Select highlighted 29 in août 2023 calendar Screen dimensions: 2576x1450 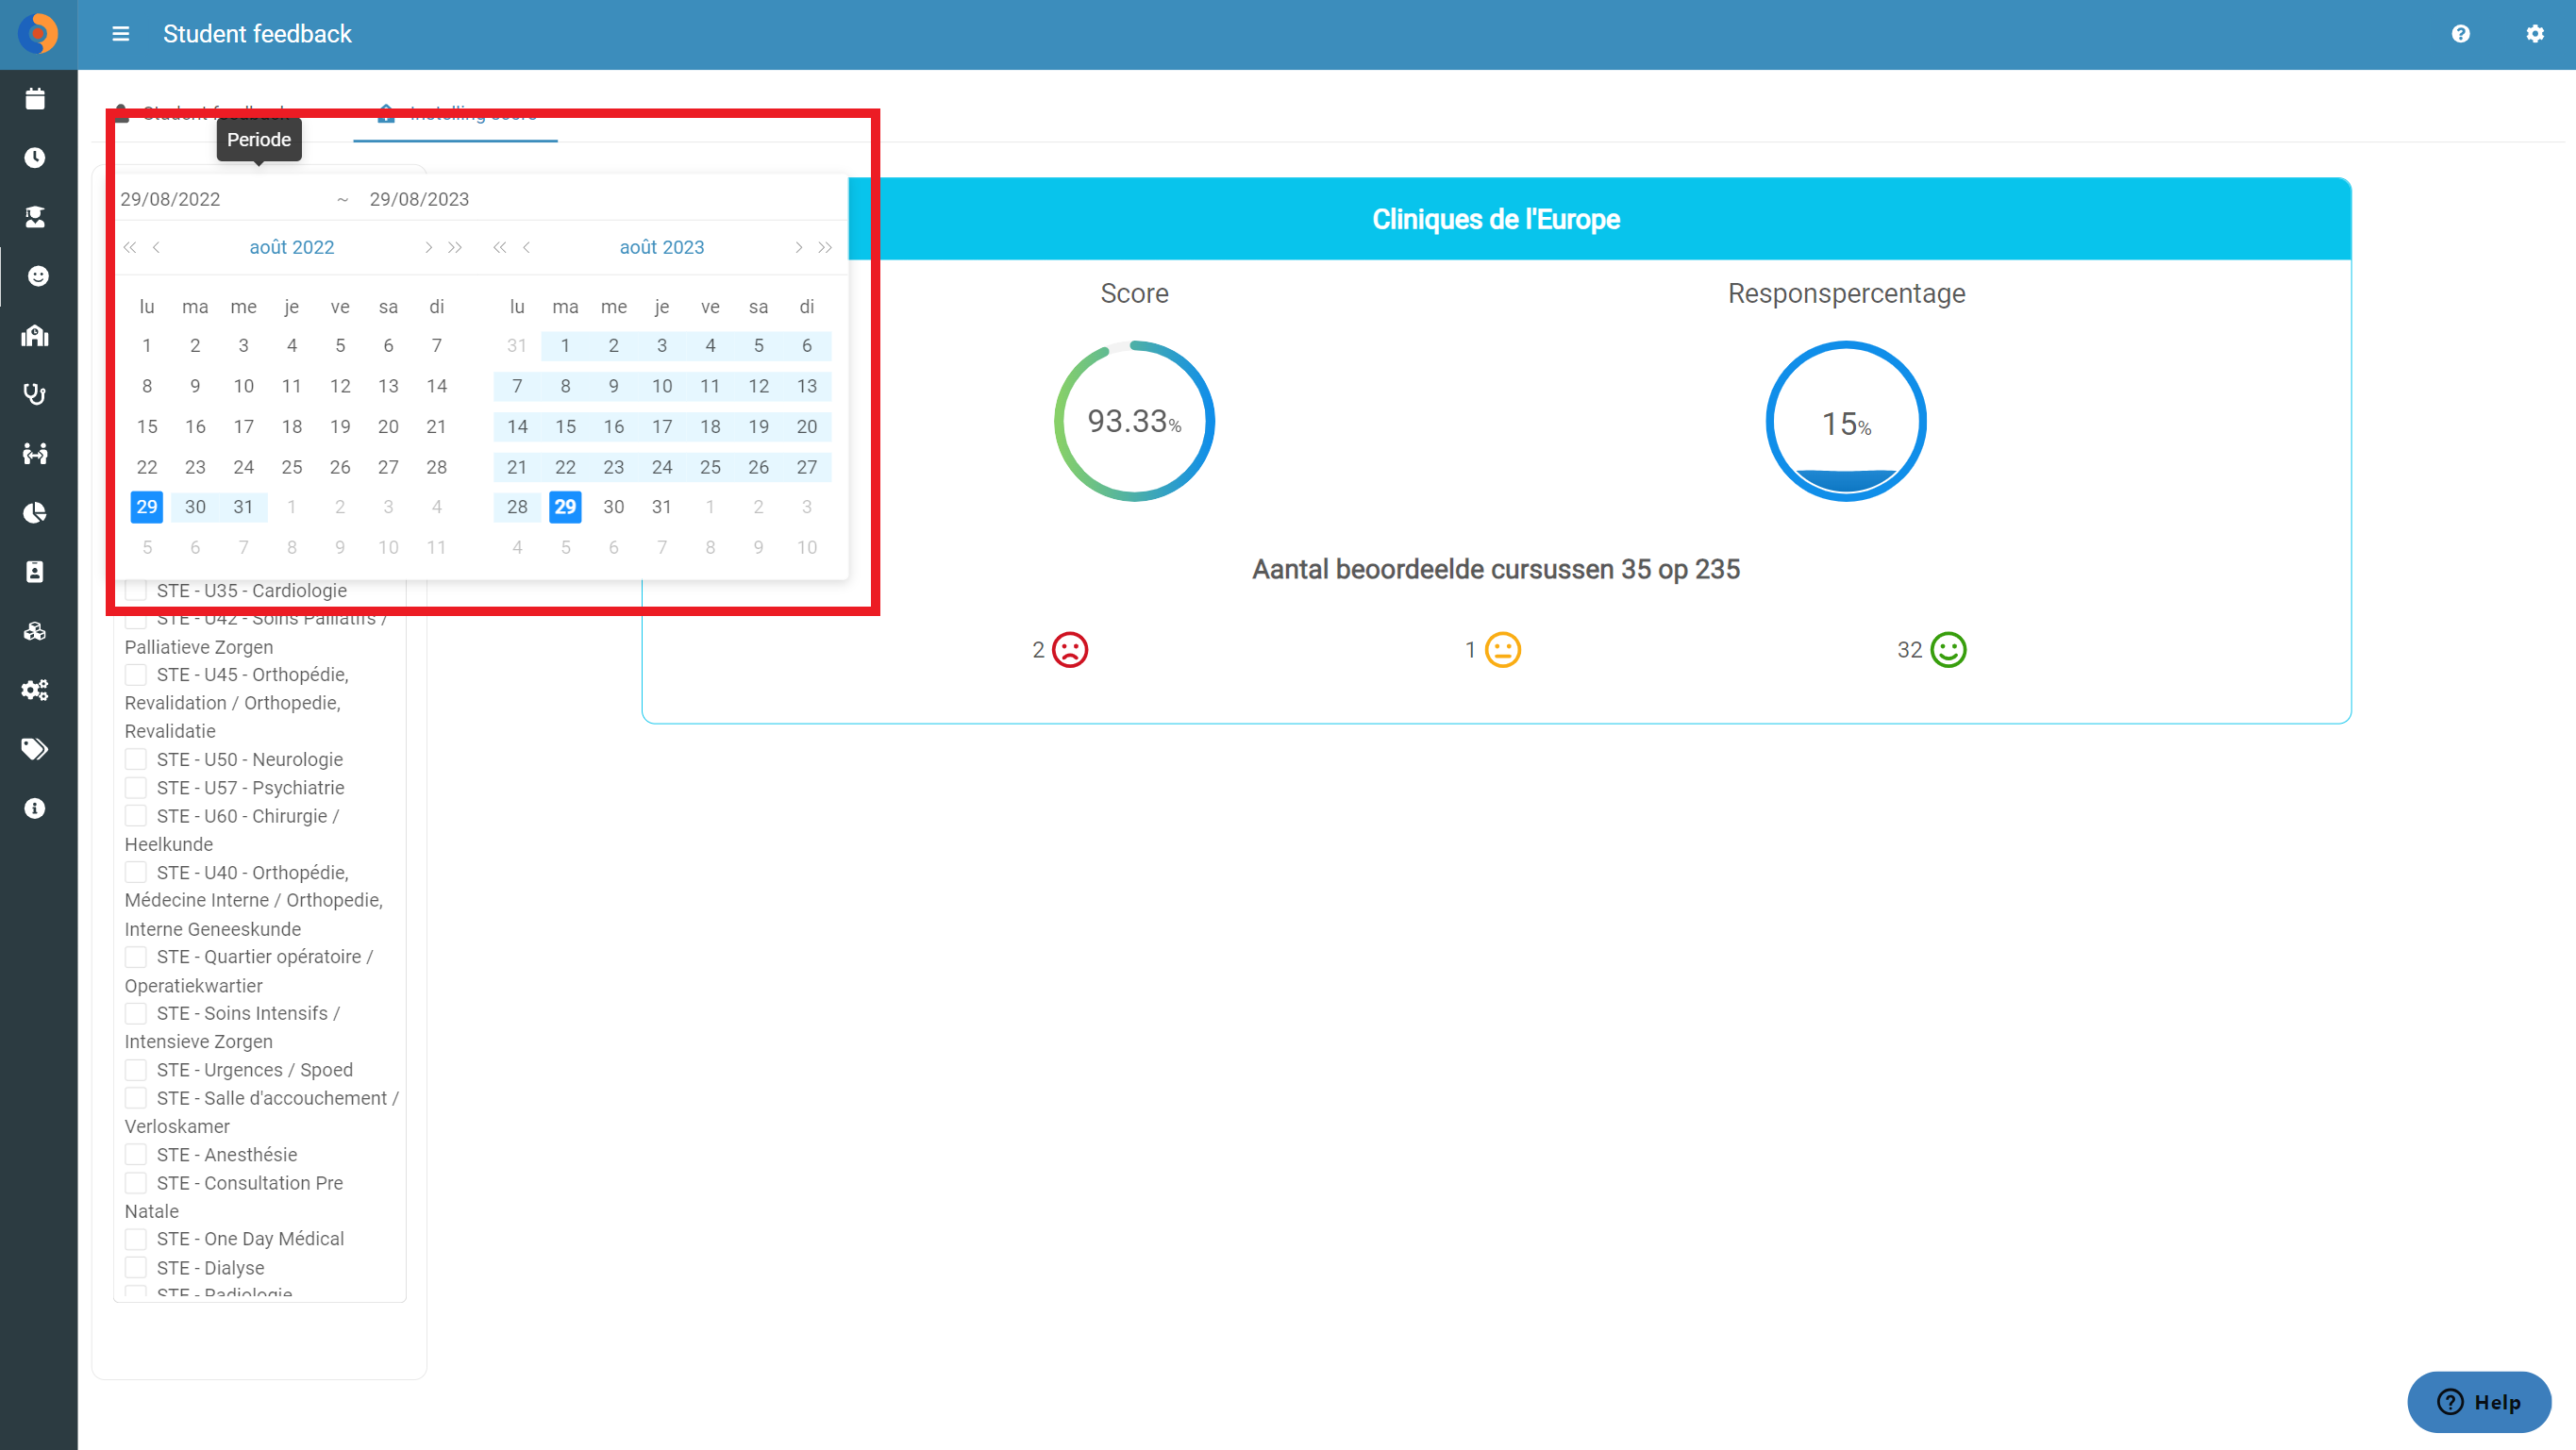coord(565,507)
